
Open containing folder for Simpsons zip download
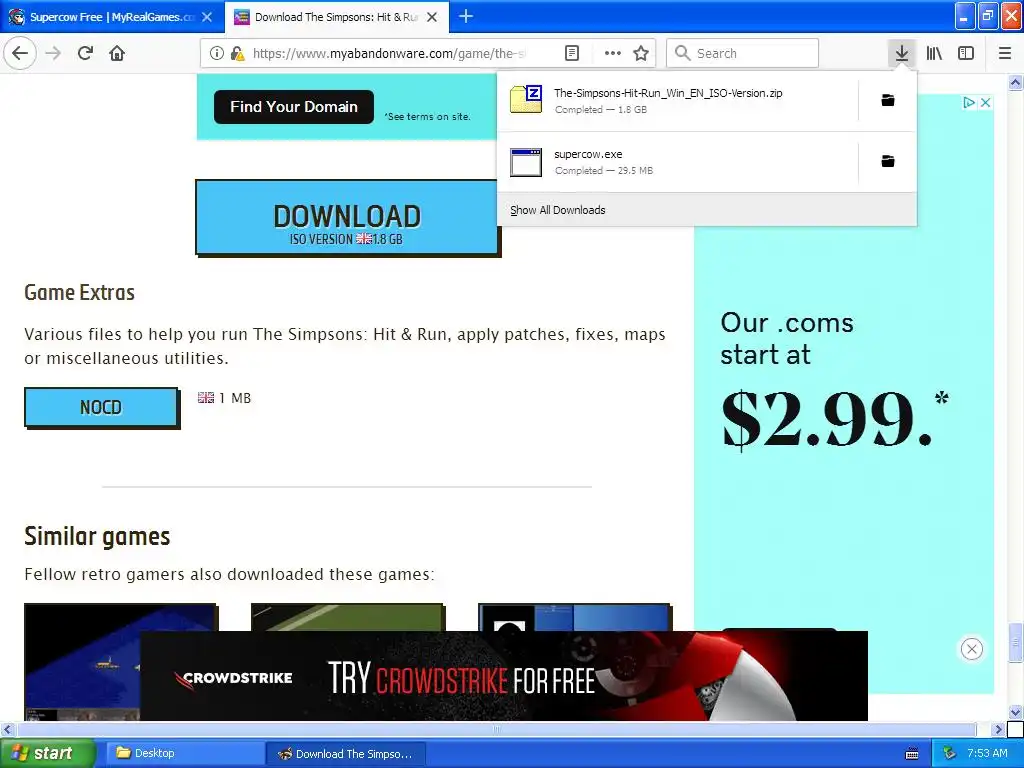(x=888, y=100)
